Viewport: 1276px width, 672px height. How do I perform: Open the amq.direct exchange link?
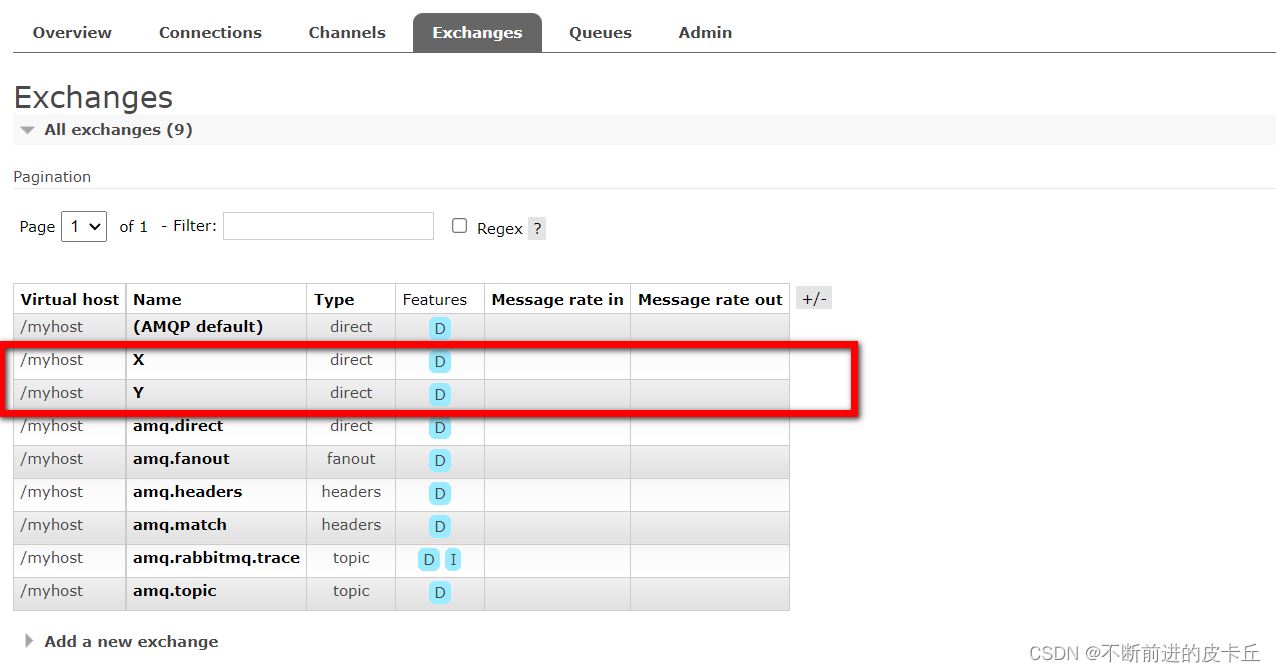coord(178,426)
